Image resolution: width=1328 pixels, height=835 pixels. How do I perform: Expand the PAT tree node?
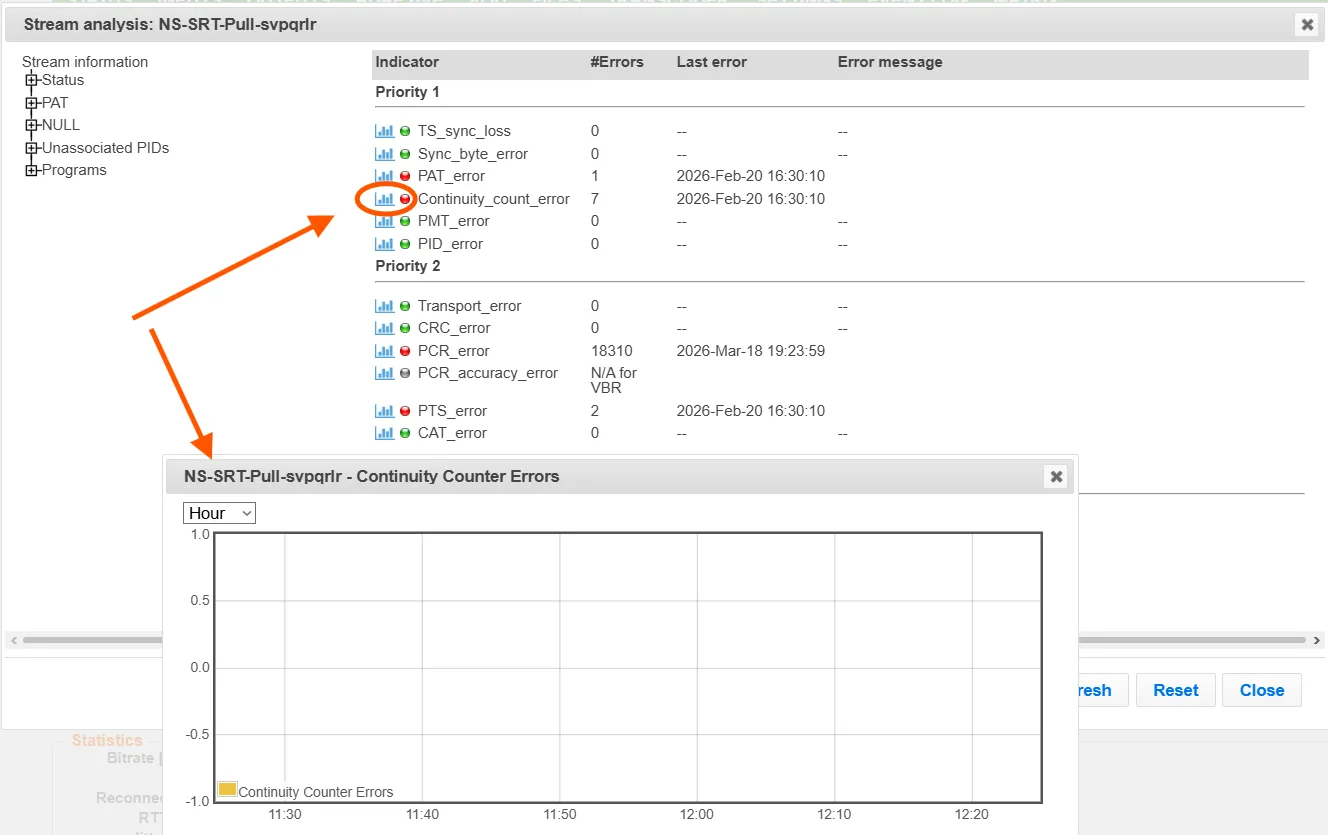(x=32, y=103)
